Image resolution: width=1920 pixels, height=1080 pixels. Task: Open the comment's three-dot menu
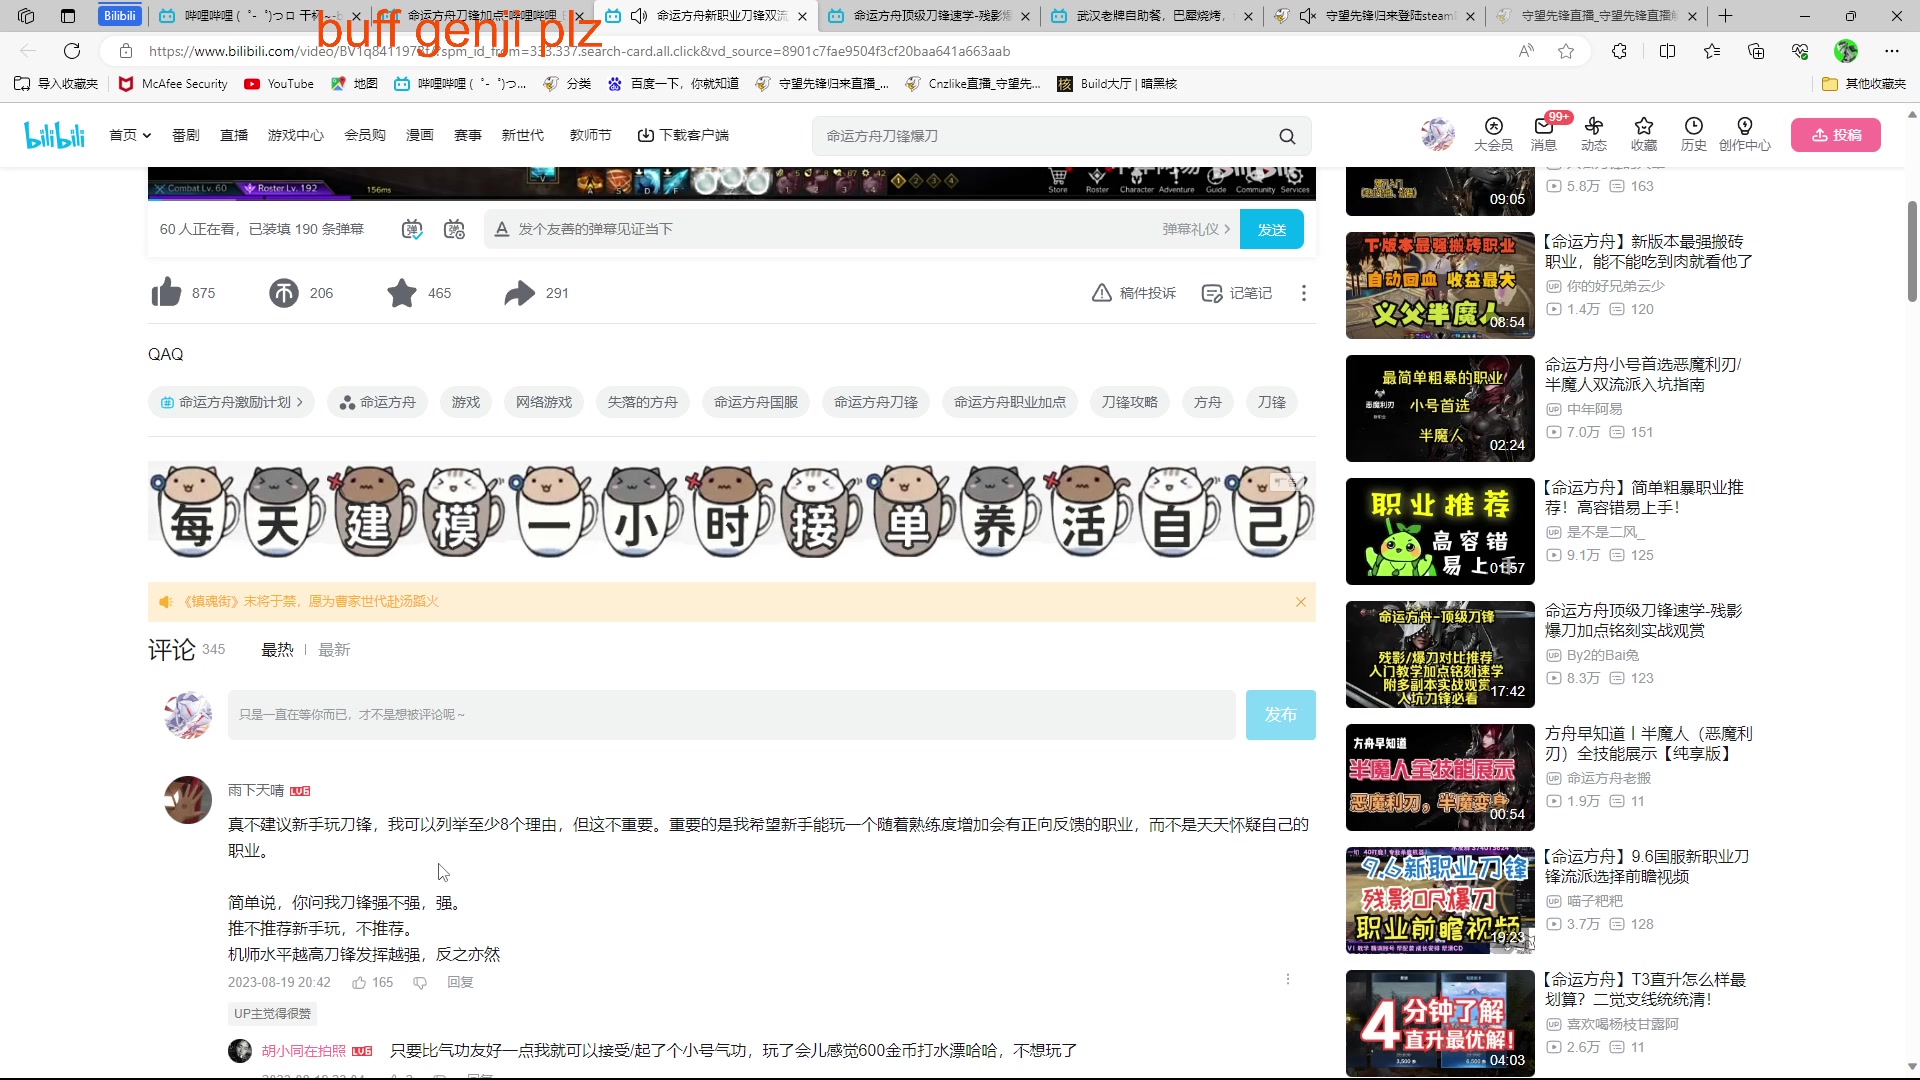pos(1288,979)
